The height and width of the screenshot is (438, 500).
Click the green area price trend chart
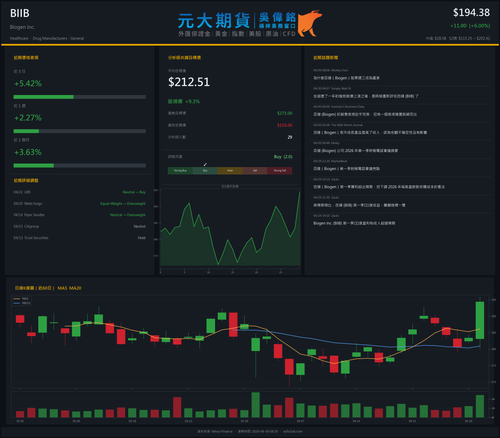[x=230, y=229]
